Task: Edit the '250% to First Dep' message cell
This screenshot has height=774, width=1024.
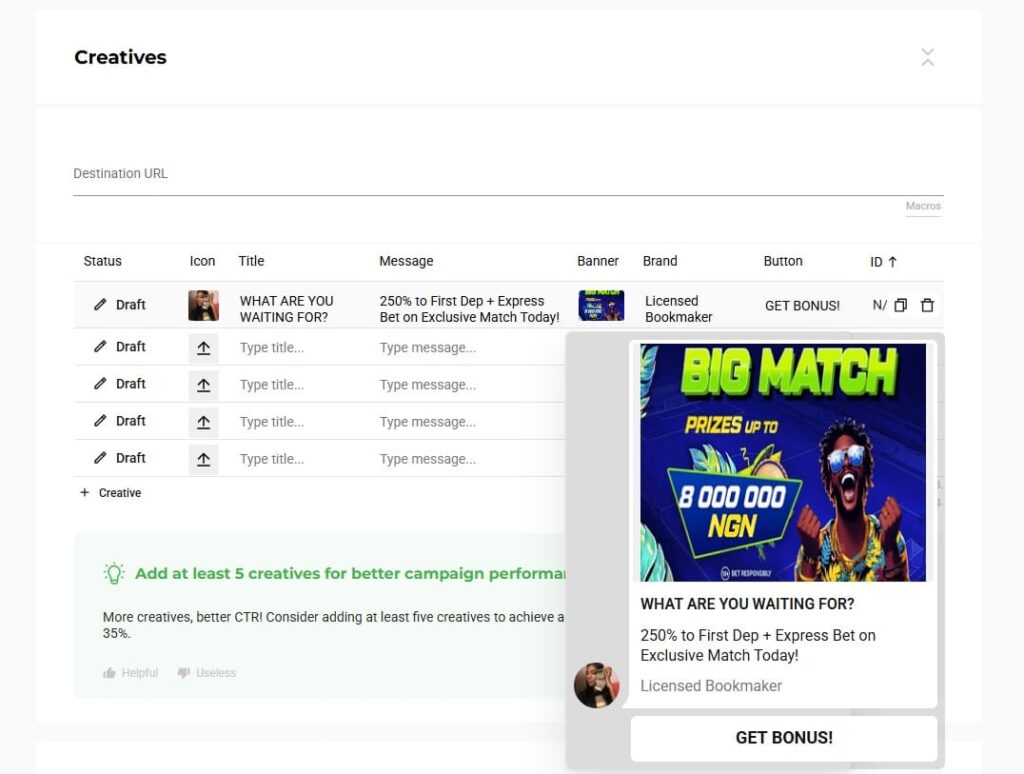Action: tap(470, 309)
